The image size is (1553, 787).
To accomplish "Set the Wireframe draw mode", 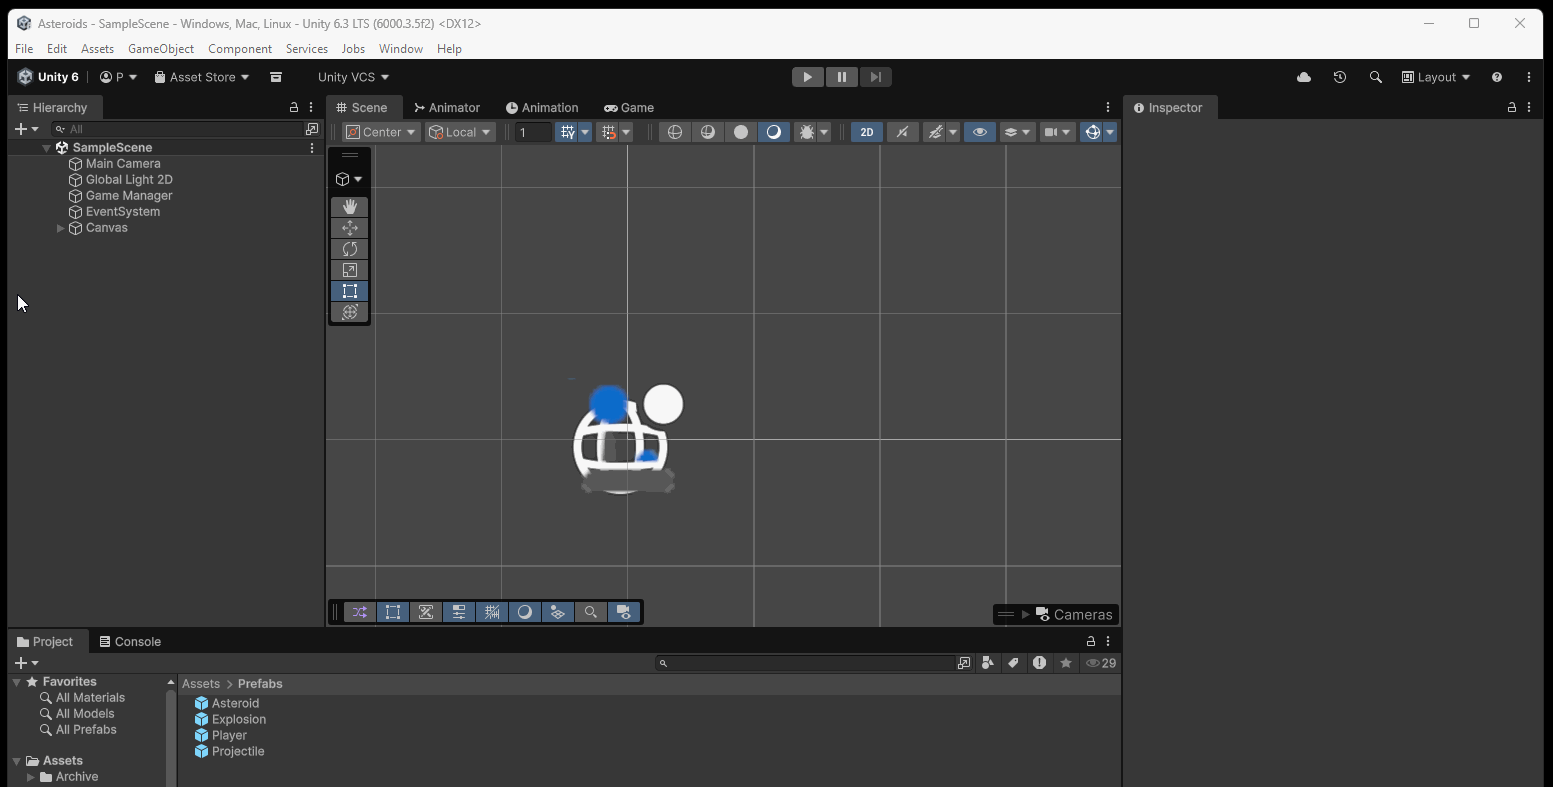I will tap(675, 132).
